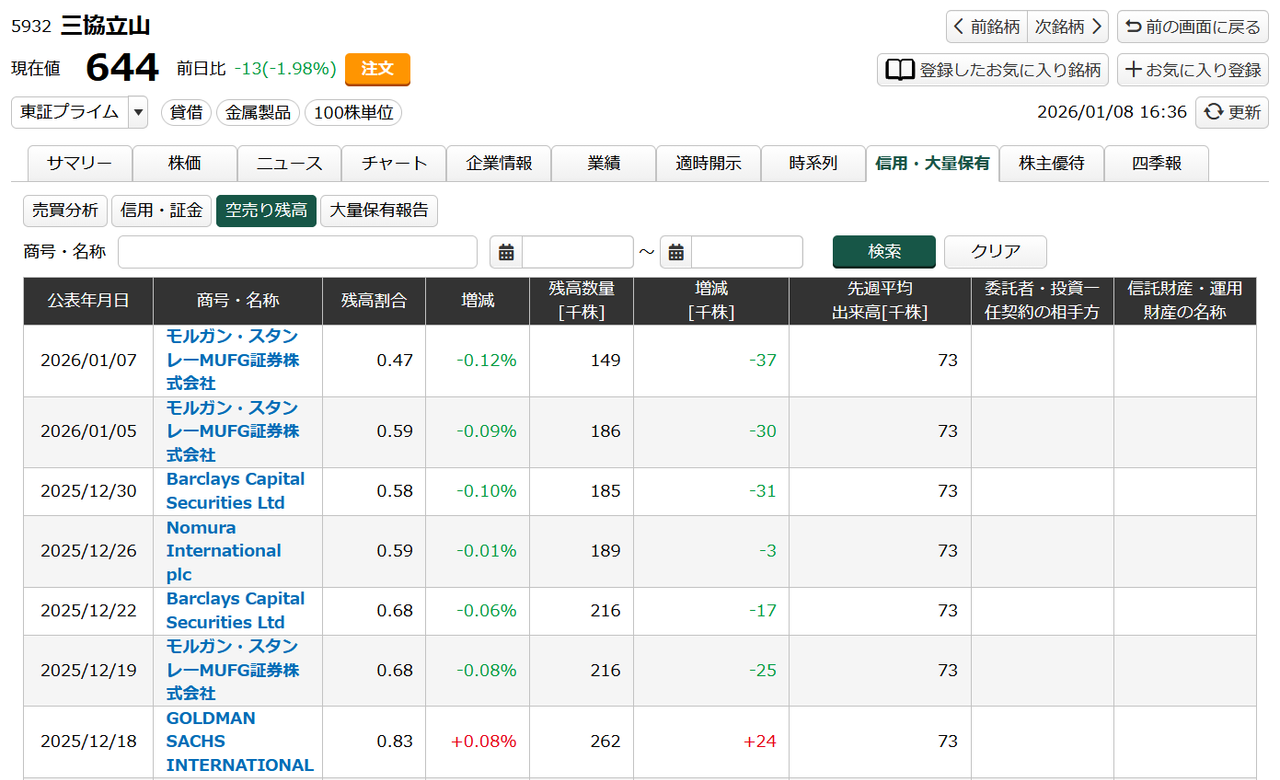Select the 信用・証金 sub-tab
The height and width of the screenshot is (780, 1280).
[x=161, y=210]
